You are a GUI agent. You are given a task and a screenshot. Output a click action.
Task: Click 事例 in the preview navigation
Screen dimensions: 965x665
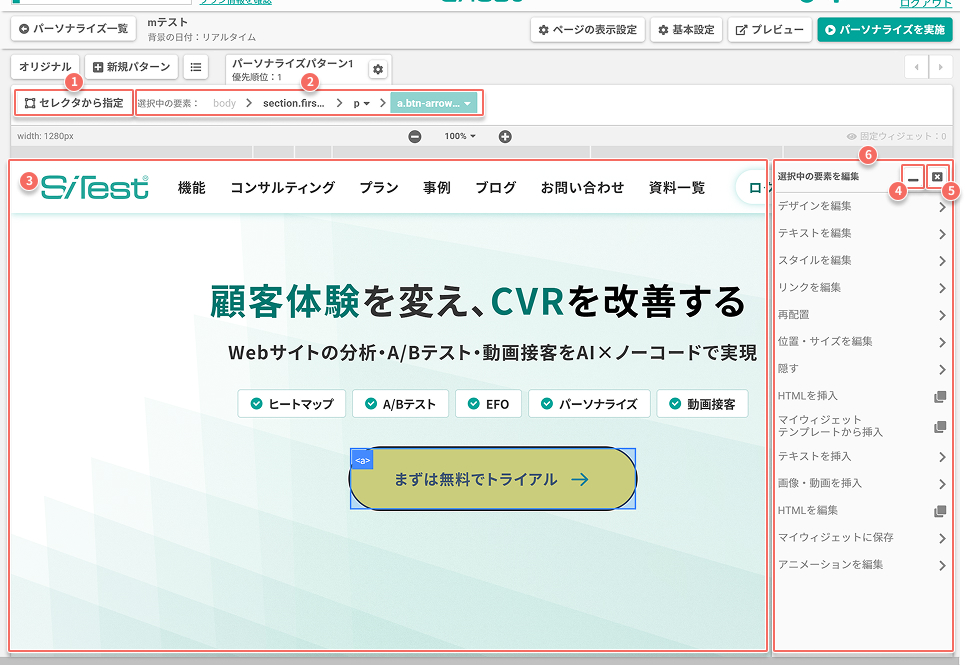pyautogui.click(x=437, y=188)
